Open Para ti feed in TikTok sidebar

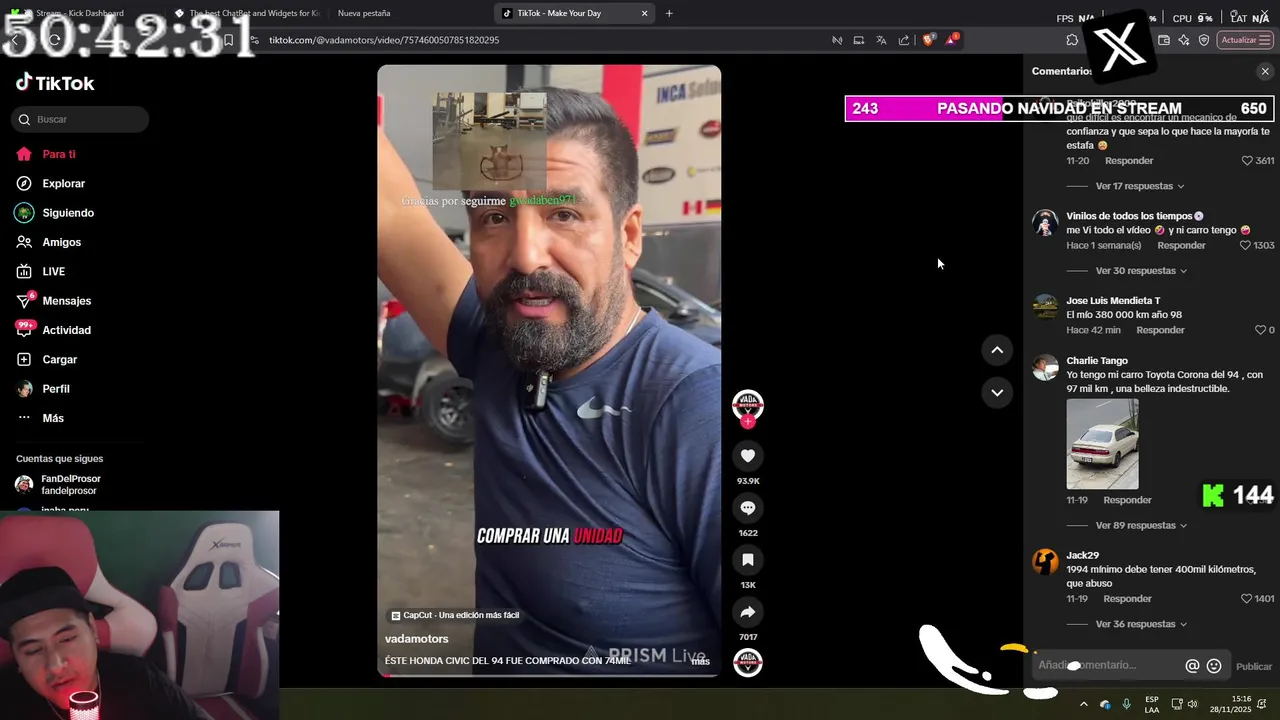coord(46,154)
